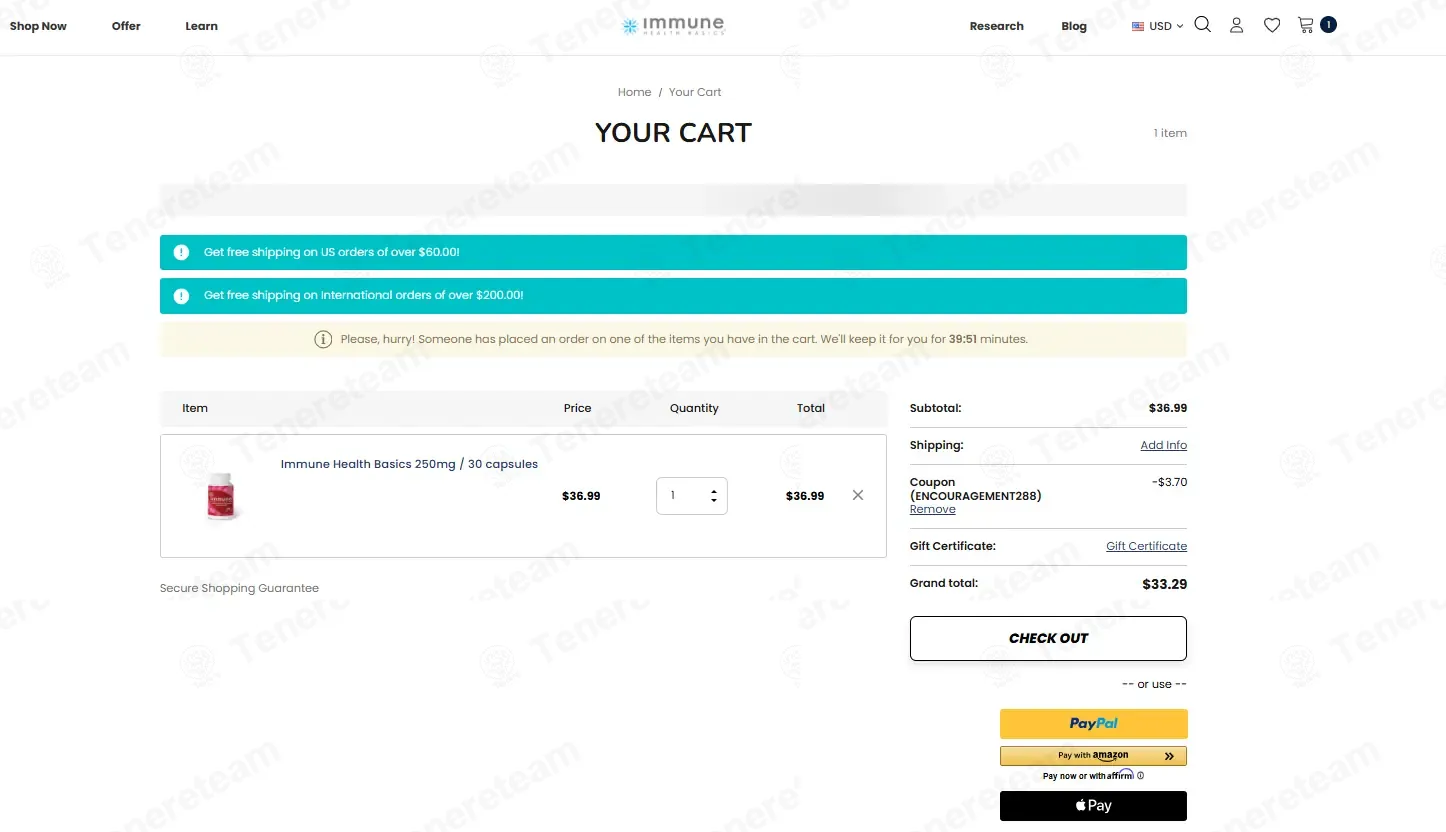Click the info icon beside US free shipping
Image resolution: width=1446 pixels, height=832 pixels.
pos(181,252)
